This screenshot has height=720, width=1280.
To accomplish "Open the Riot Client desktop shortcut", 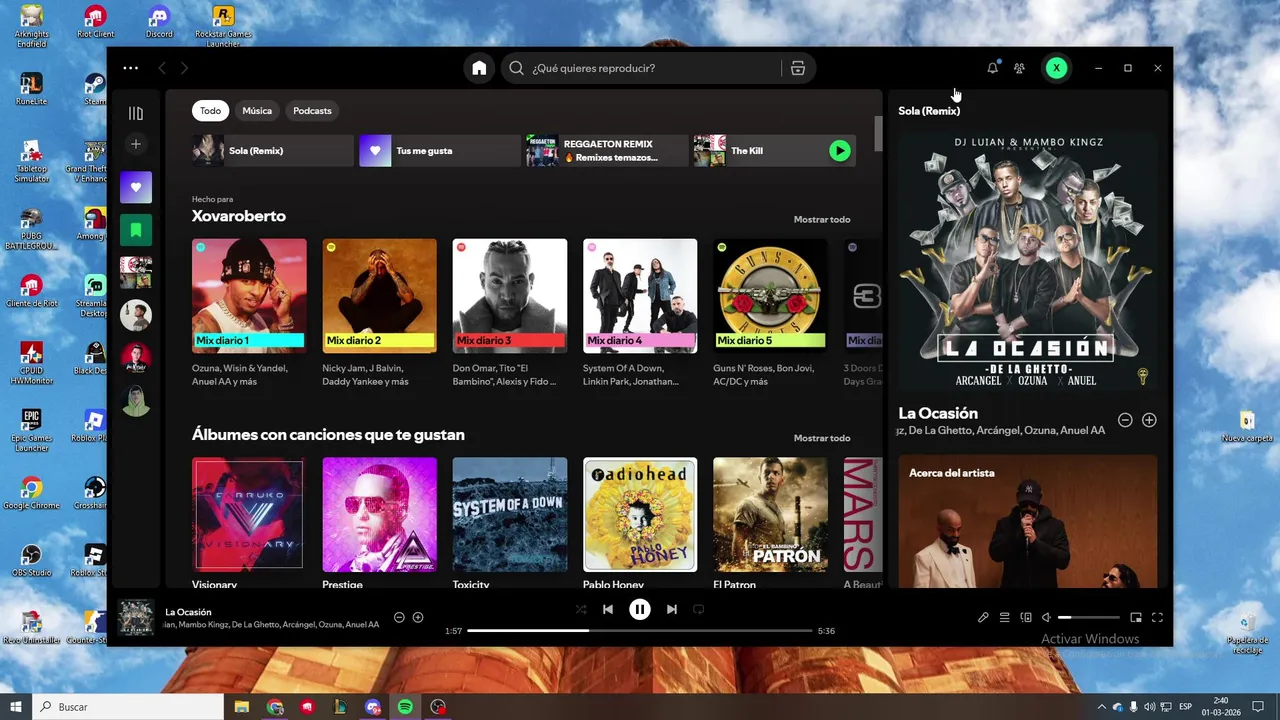I will (x=95, y=22).
